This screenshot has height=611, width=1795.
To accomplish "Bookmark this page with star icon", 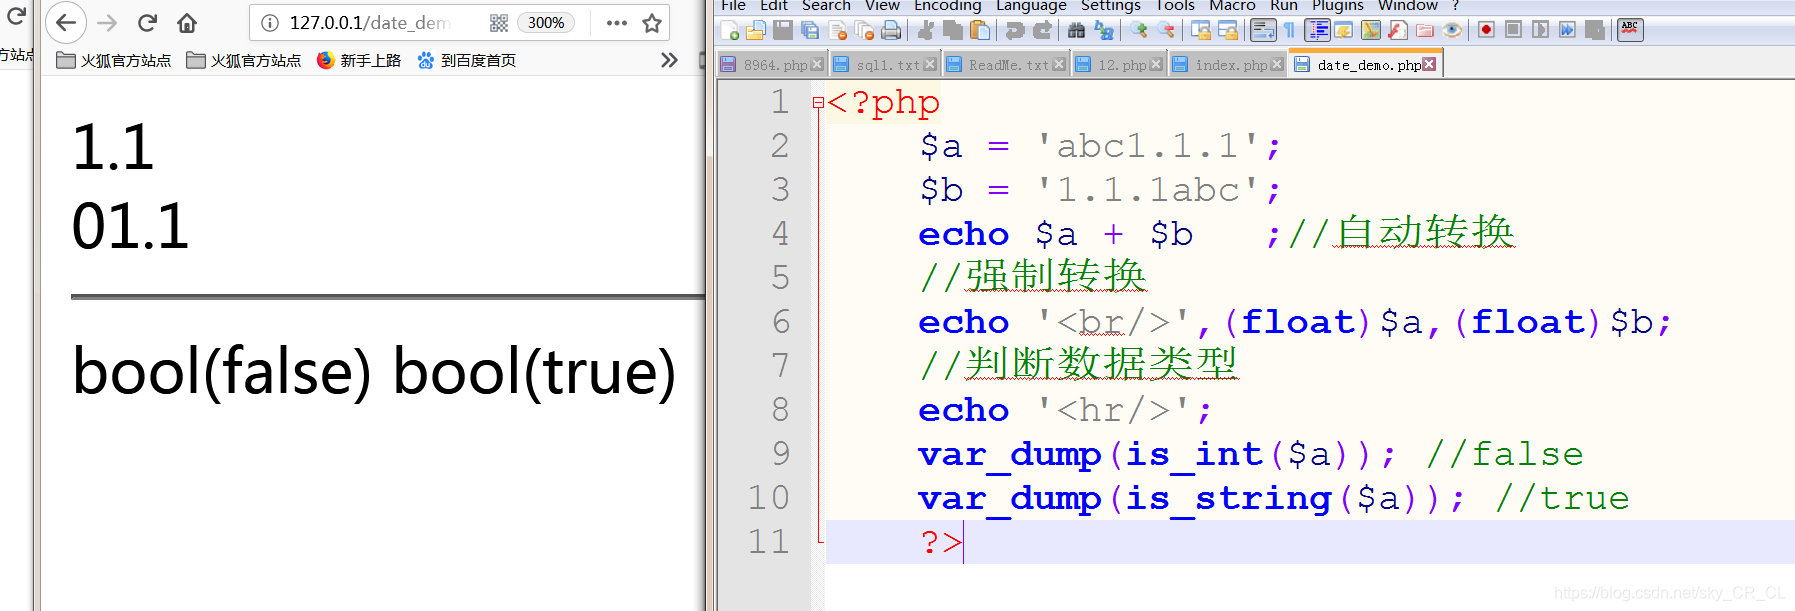I will pos(652,23).
